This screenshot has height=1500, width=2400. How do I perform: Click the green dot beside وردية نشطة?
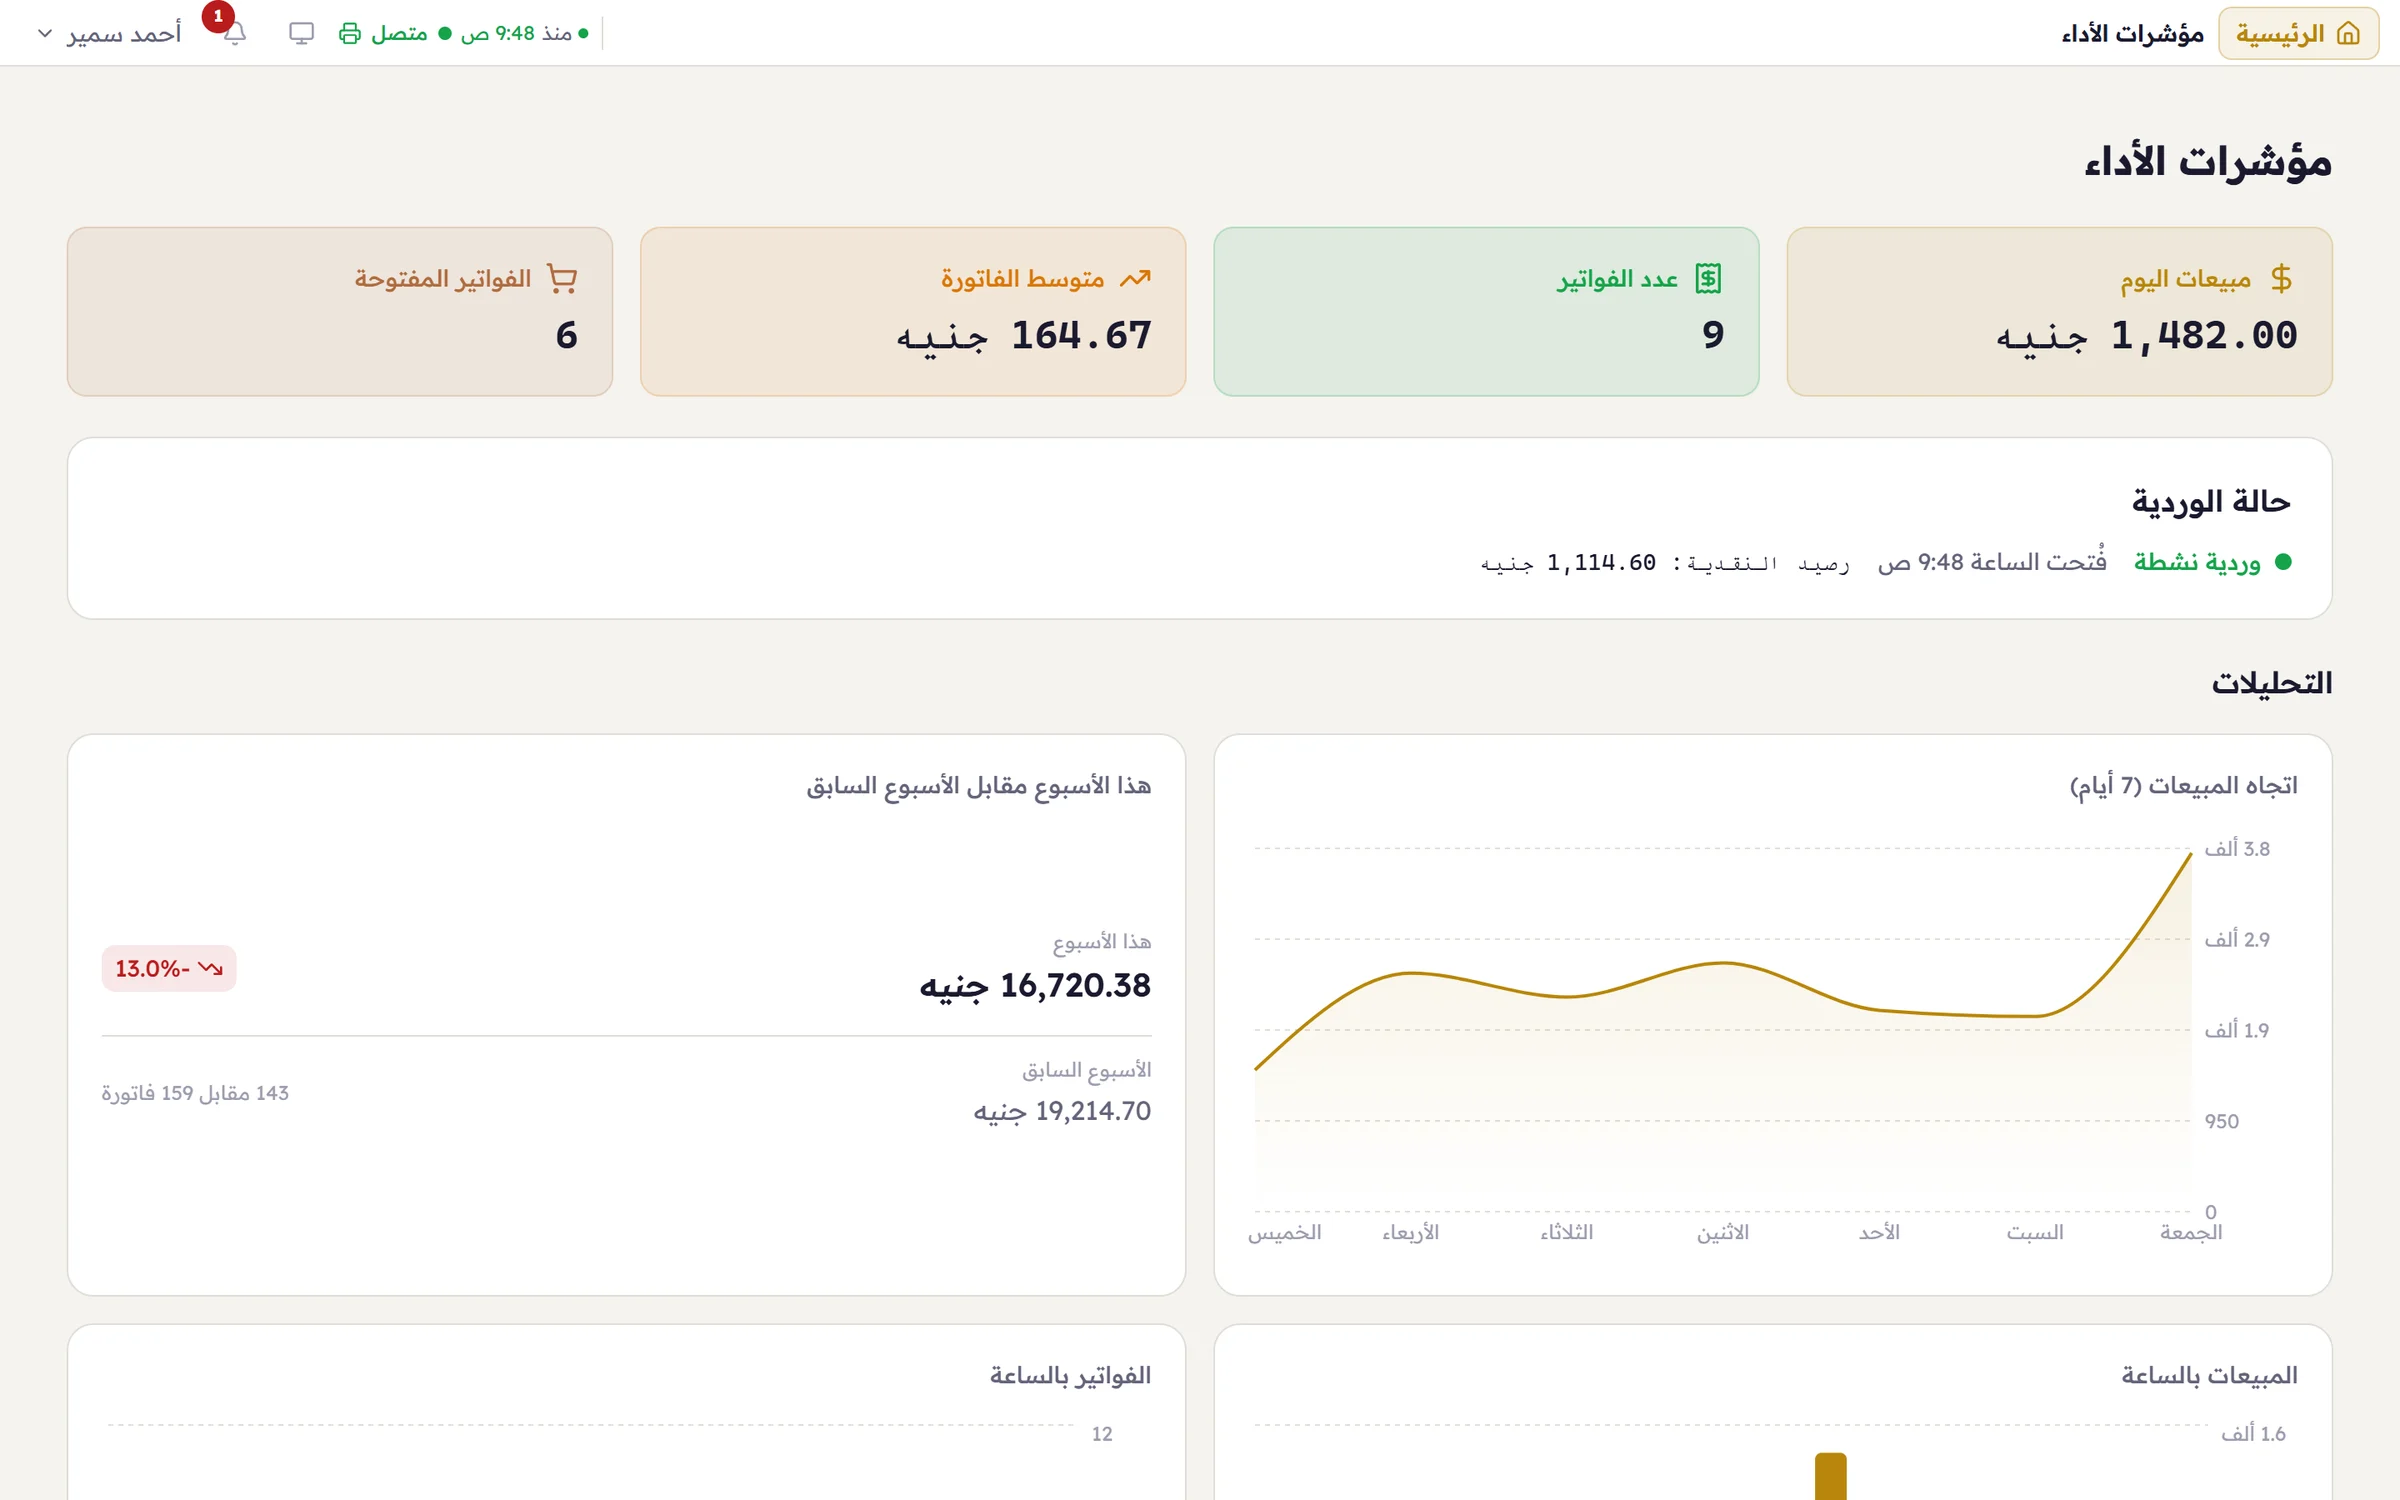click(x=2283, y=562)
